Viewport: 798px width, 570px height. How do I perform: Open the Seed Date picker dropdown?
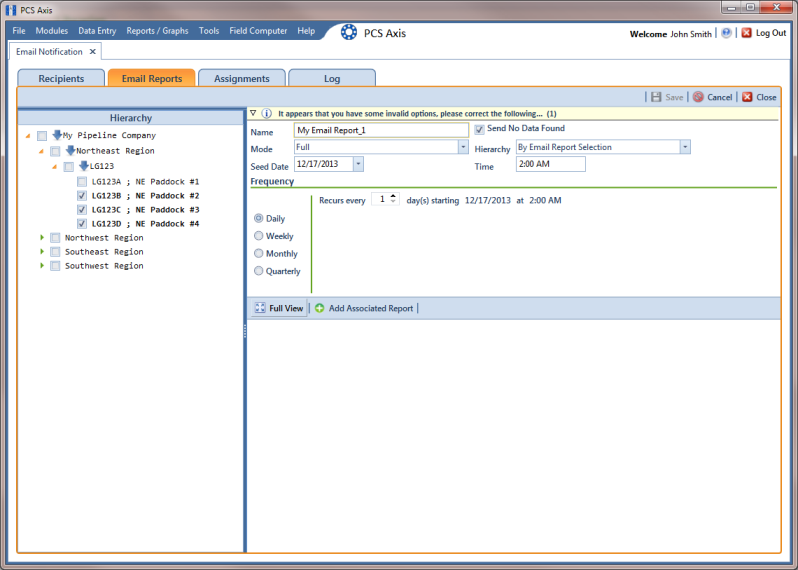tap(358, 164)
